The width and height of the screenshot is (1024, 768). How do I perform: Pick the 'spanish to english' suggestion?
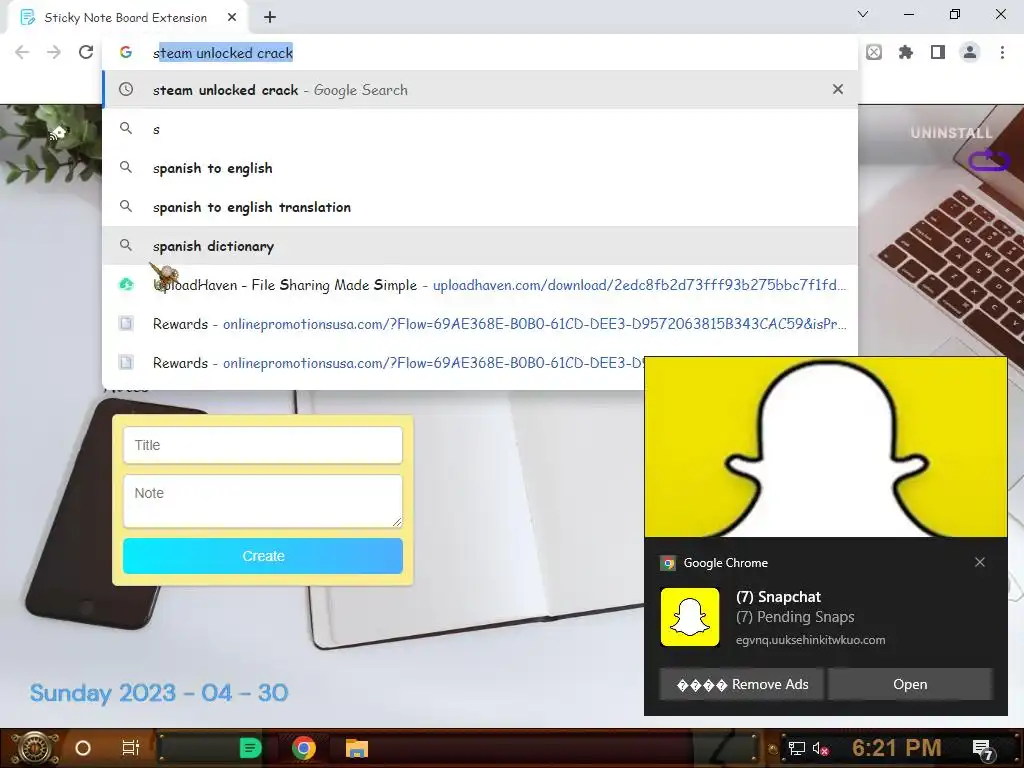tap(480, 168)
